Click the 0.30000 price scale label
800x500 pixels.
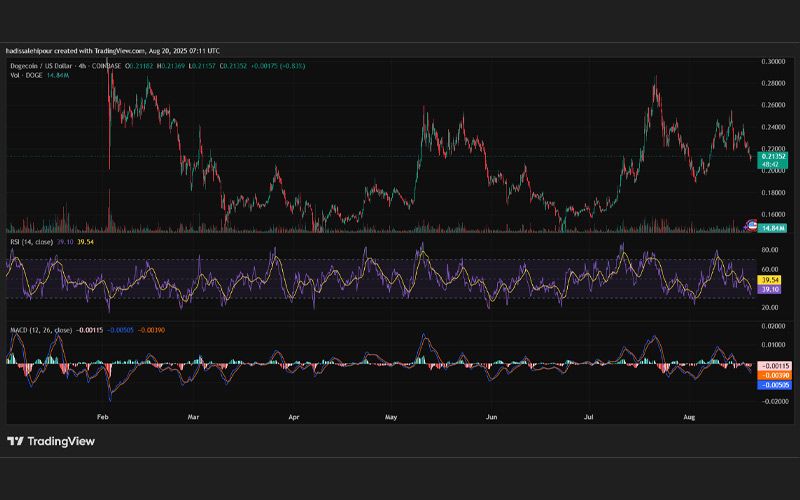[x=773, y=61]
